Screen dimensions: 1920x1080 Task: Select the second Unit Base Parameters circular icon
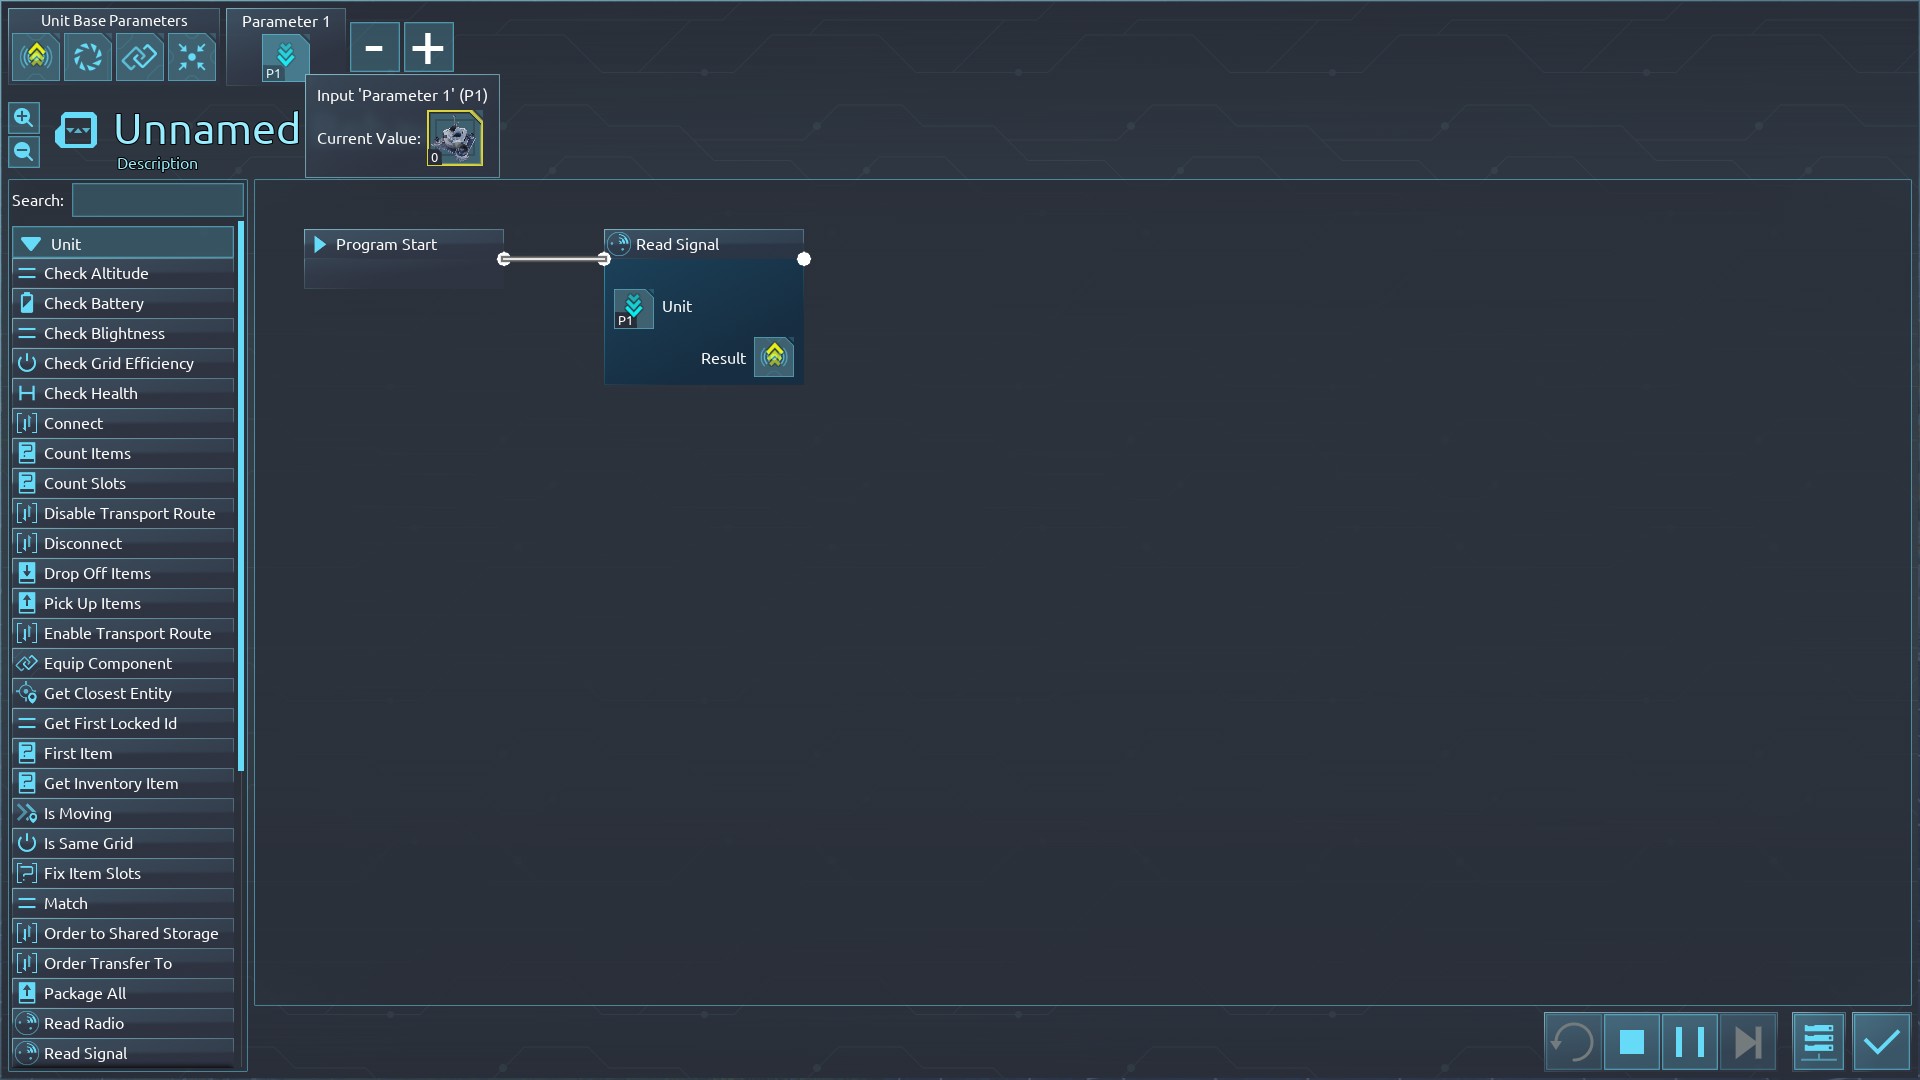pos(88,57)
